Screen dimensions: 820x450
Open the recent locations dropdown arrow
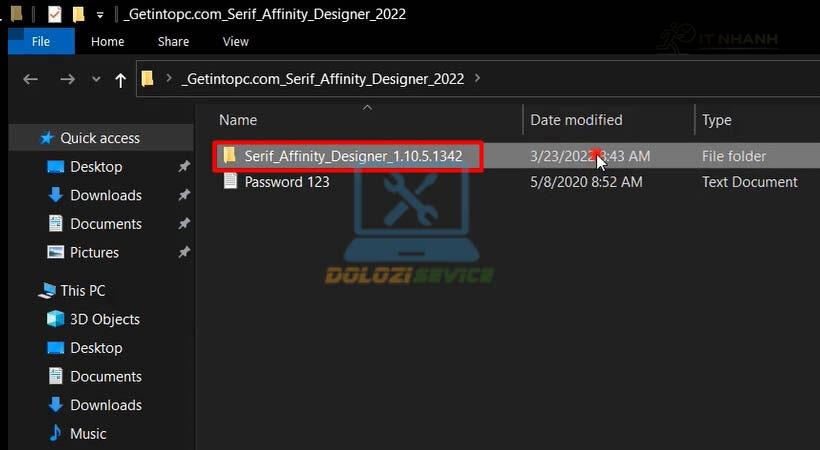pyautogui.click(x=96, y=80)
